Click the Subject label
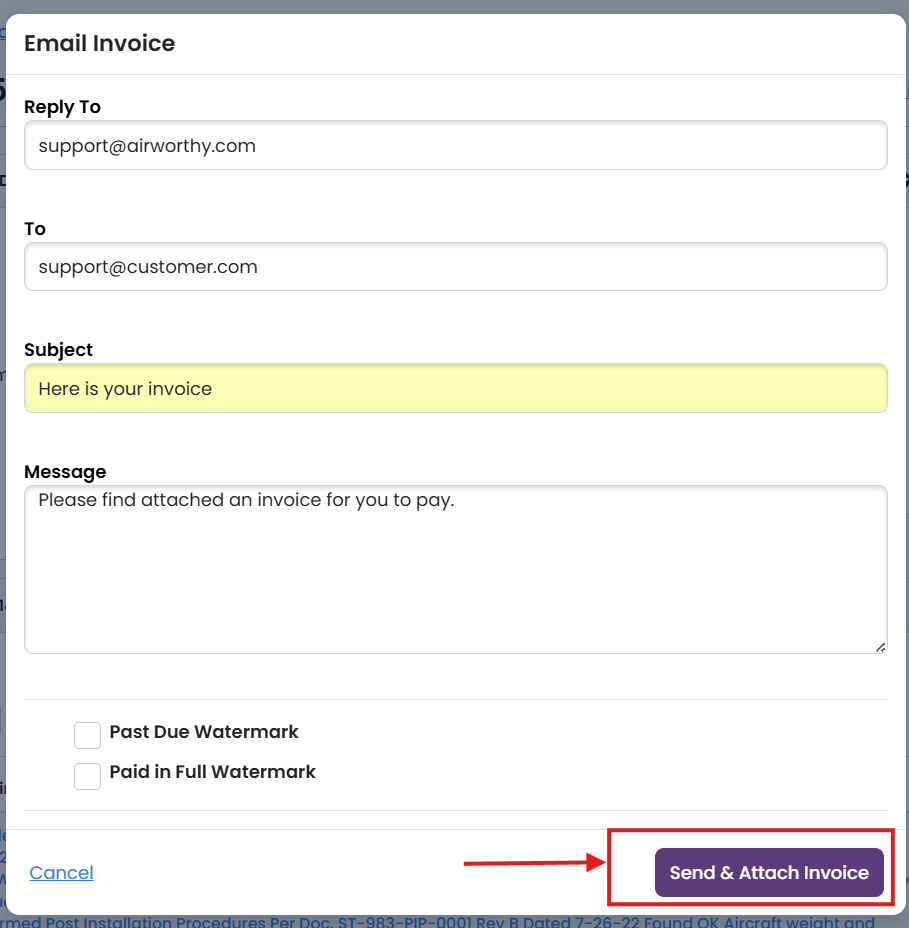The height and width of the screenshot is (928, 909). point(58,350)
